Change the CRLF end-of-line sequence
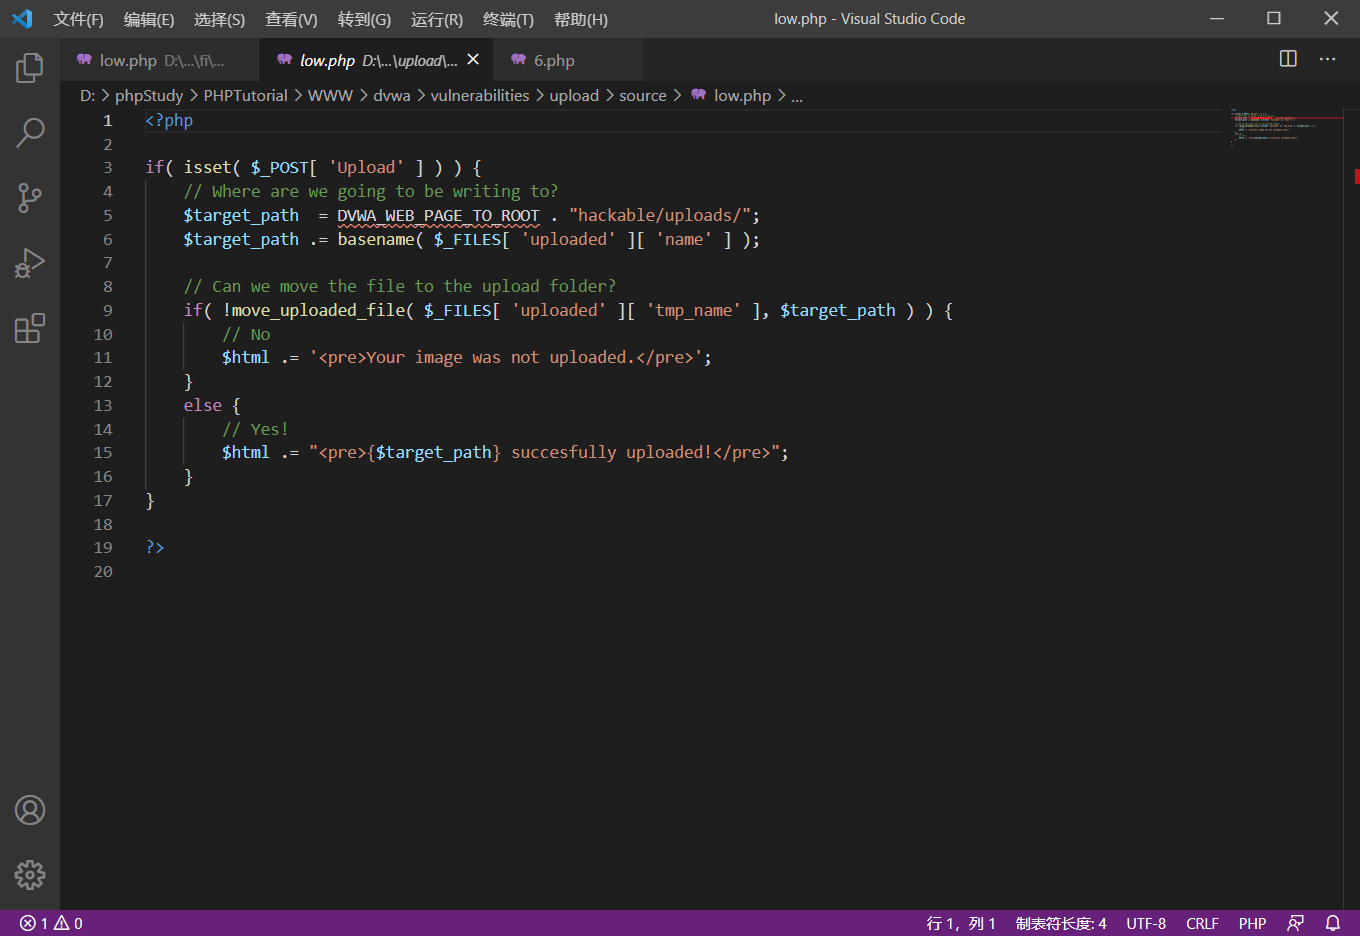The height and width of the screenshot is (936, 1360). click(x=1202, y=923)
